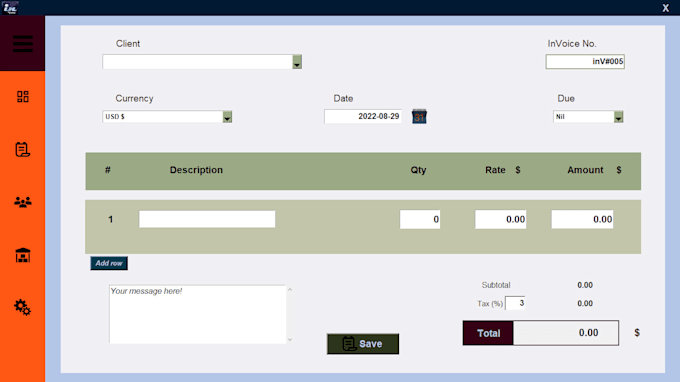Viewport: 680px width, 382px height.
Task: Click the app logo in title bar
Action: click(10, 7)
